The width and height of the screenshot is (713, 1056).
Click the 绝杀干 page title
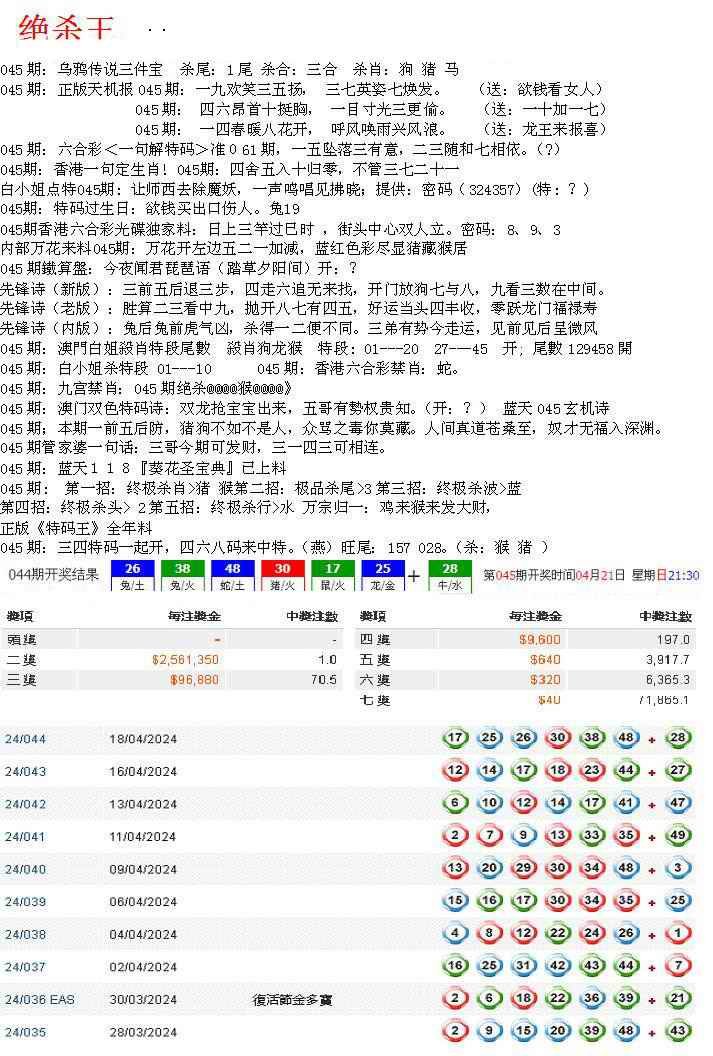click(67, 29)
